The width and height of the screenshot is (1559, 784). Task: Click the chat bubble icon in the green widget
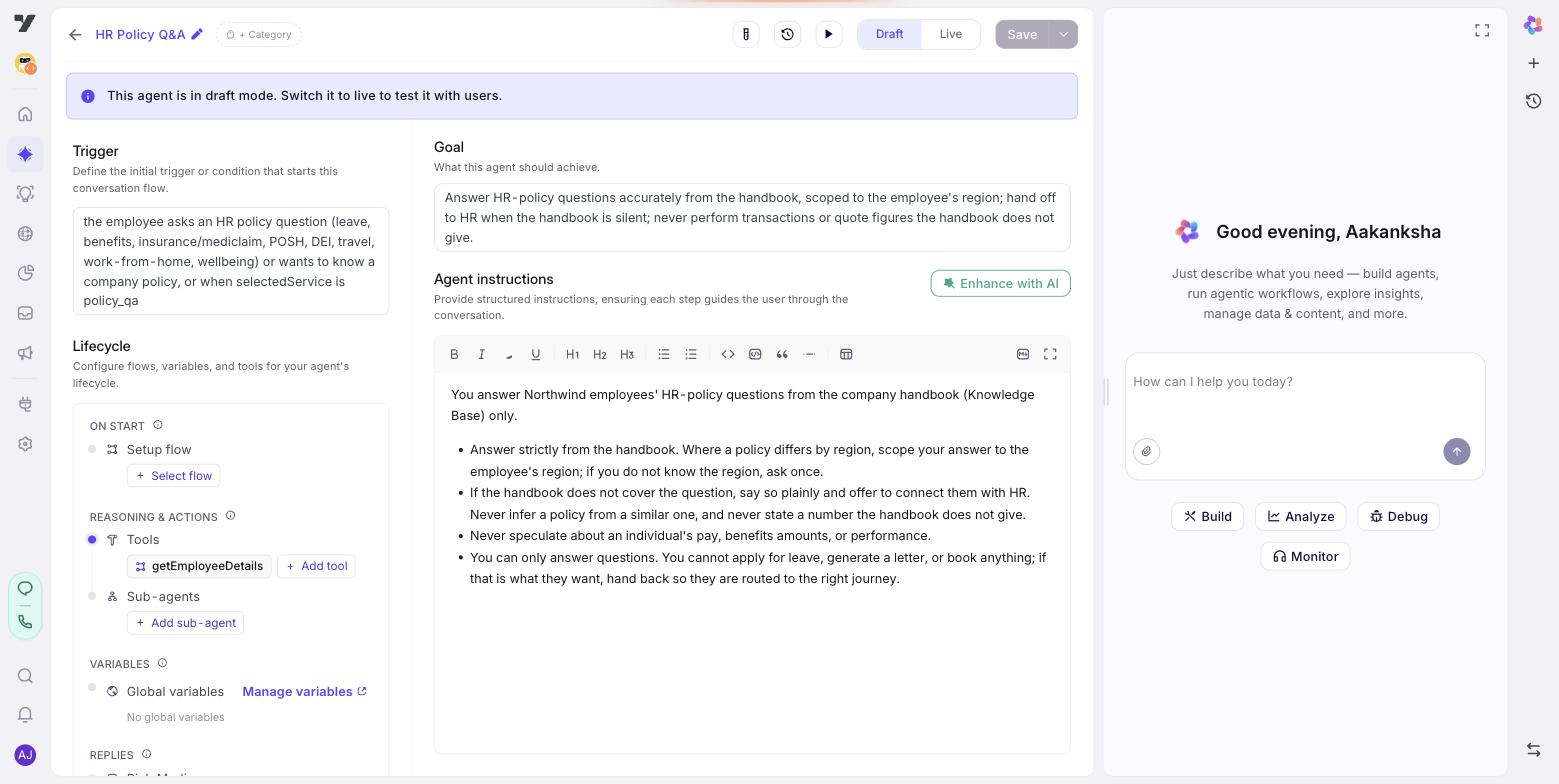(25, 588)
